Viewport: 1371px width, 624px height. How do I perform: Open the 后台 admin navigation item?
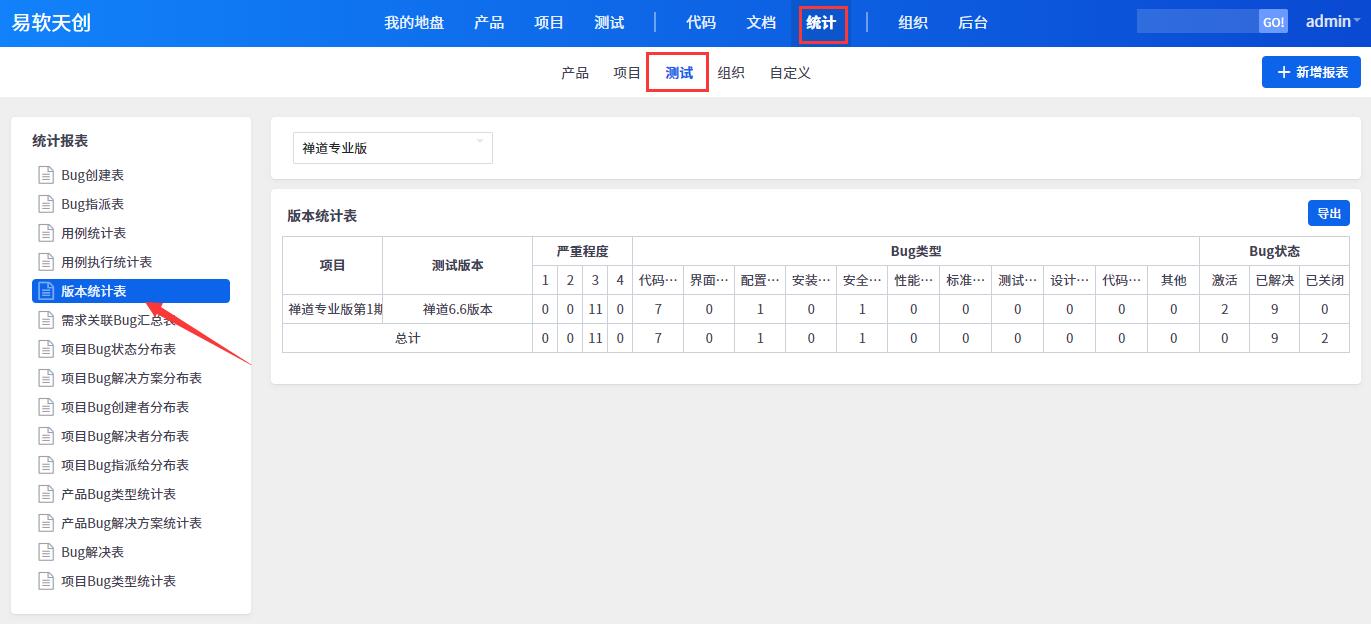[972, 23]
